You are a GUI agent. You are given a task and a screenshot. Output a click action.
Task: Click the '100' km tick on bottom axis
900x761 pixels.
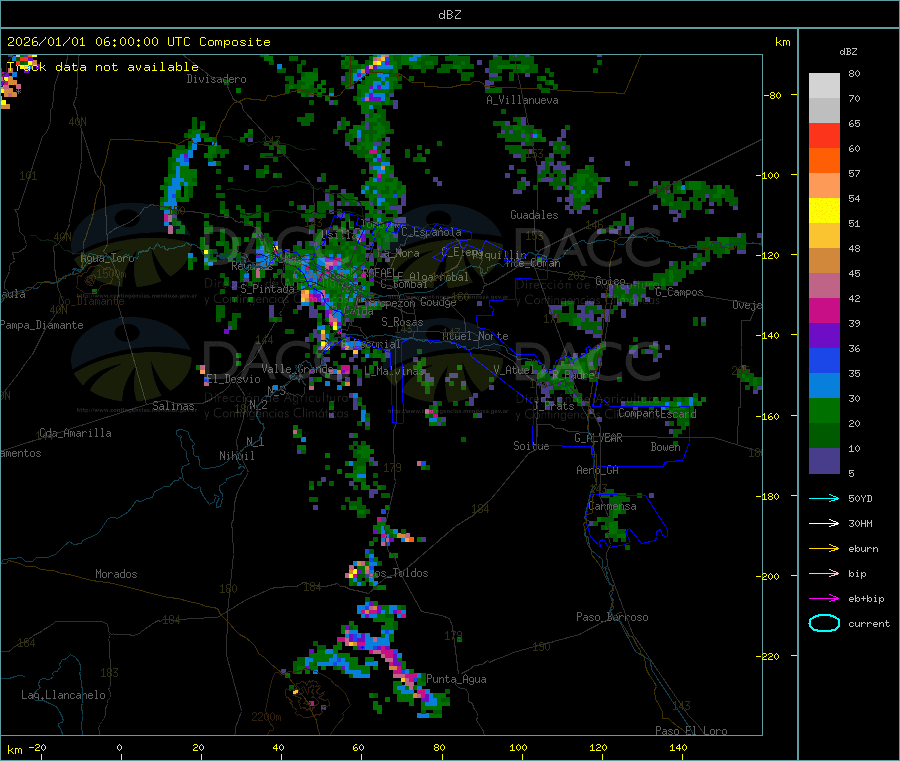pyautogui.click(x=518, y=747)
